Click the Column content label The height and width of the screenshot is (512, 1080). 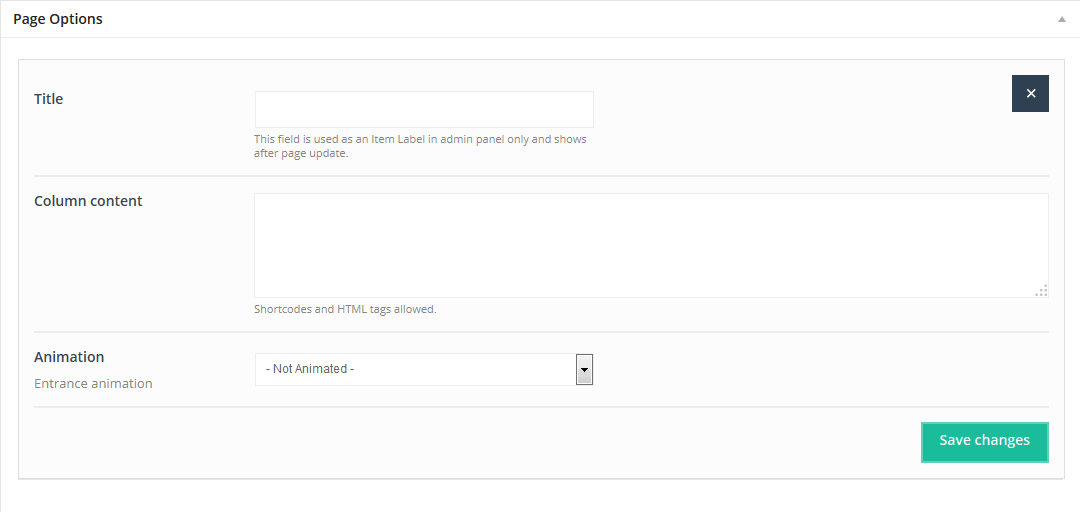click(88, 201)
